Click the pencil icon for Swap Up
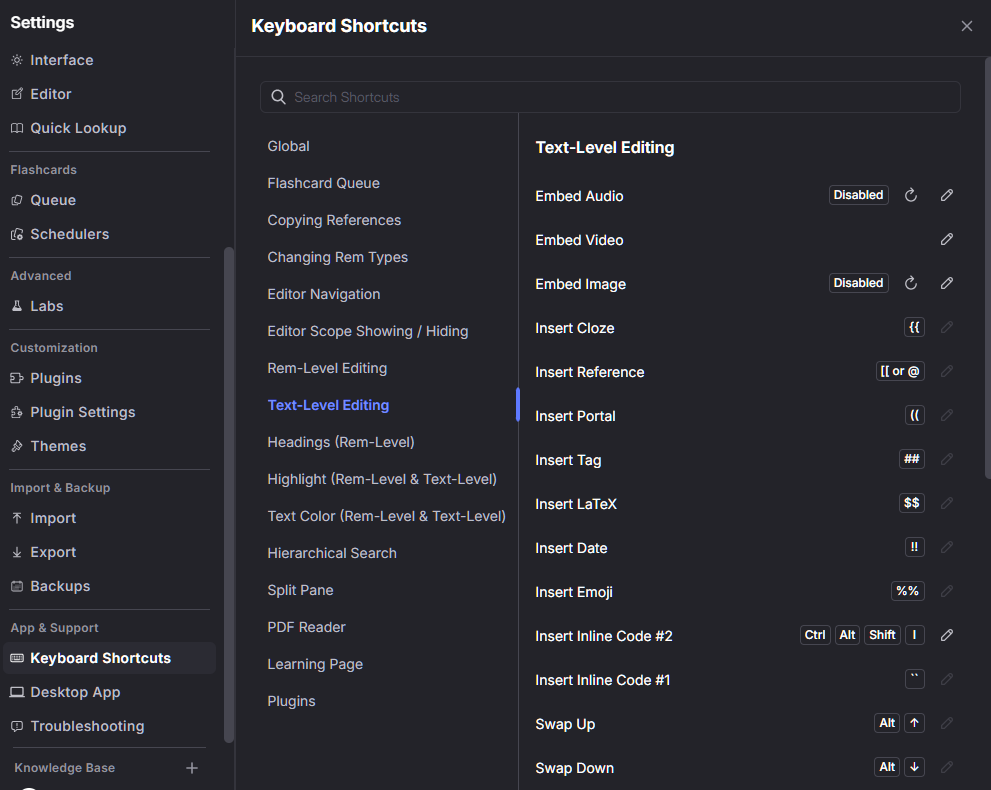991x790 pixels. coord(946,723)
